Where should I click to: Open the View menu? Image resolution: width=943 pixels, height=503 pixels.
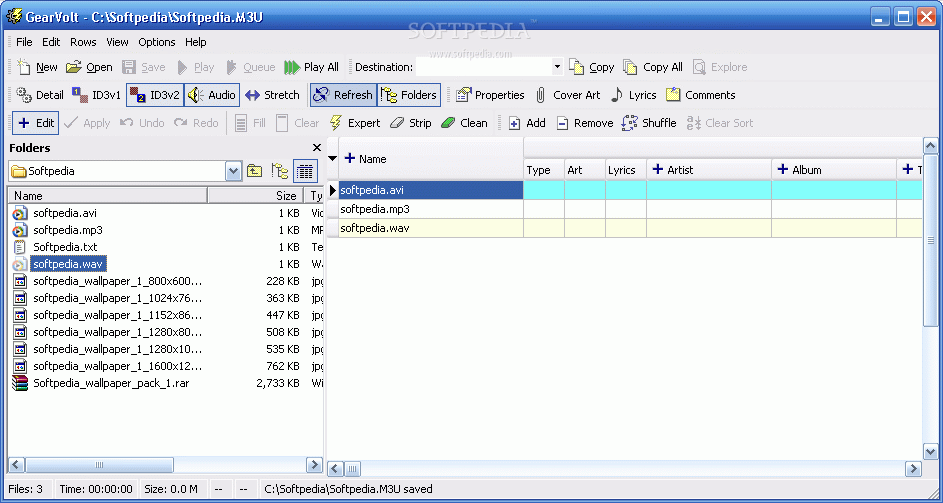pyautogui.click(x=117, y=42)
